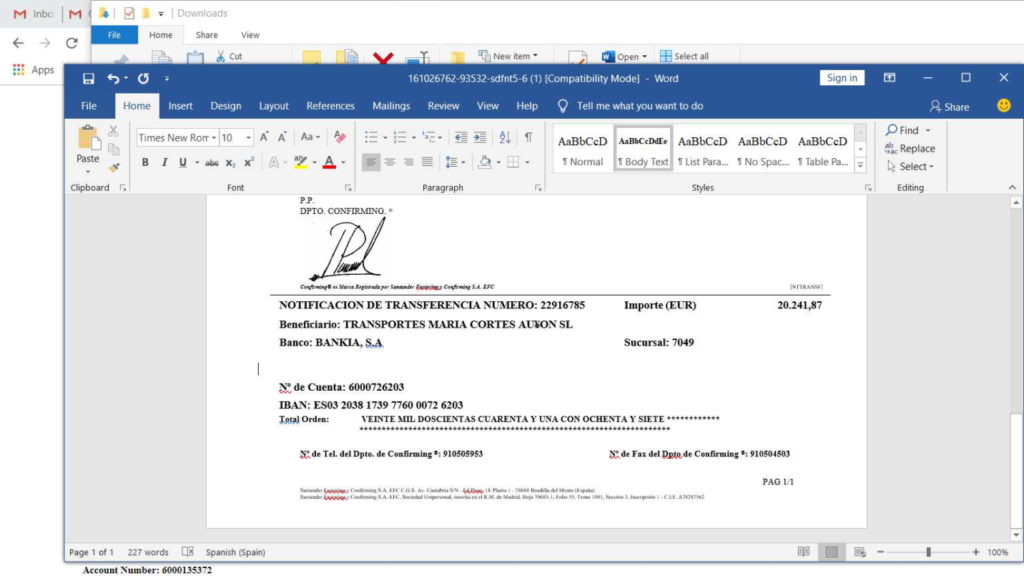
Task: Save the Word document with floppy icon
Action: point(88,78)
